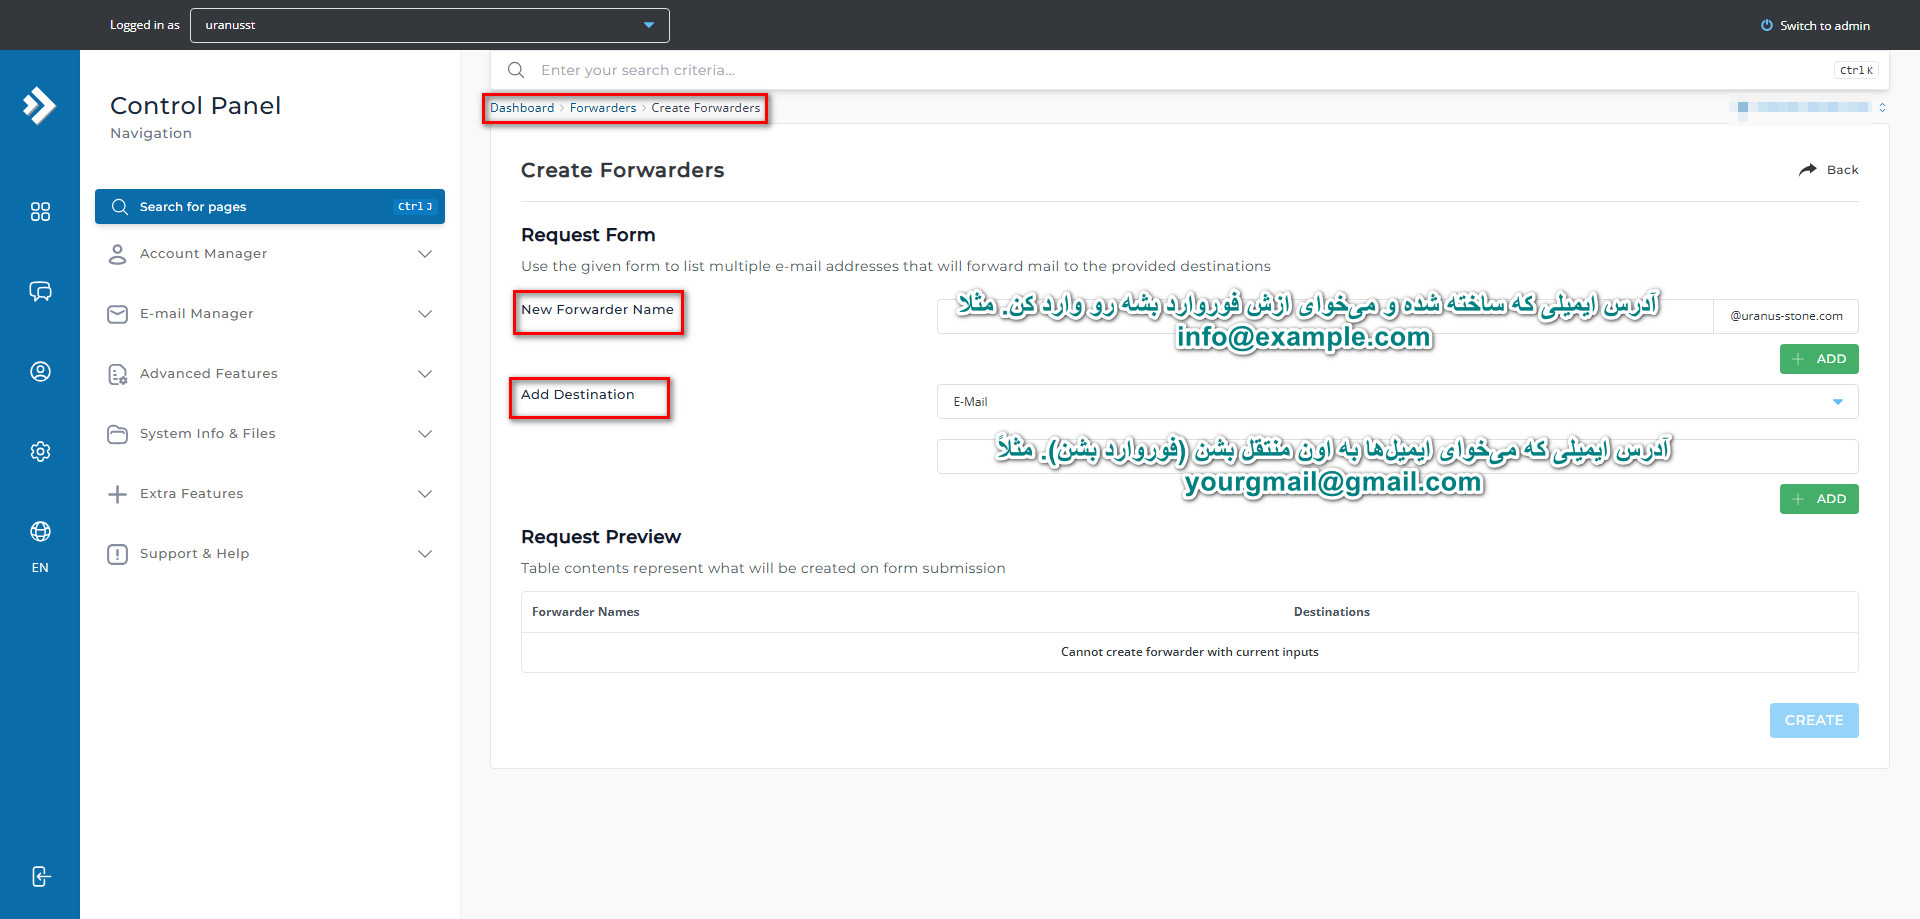Click the logout icon at sidebar bottom
The height and width of the screenshot is (919, 1920).
tap(40, 876)
